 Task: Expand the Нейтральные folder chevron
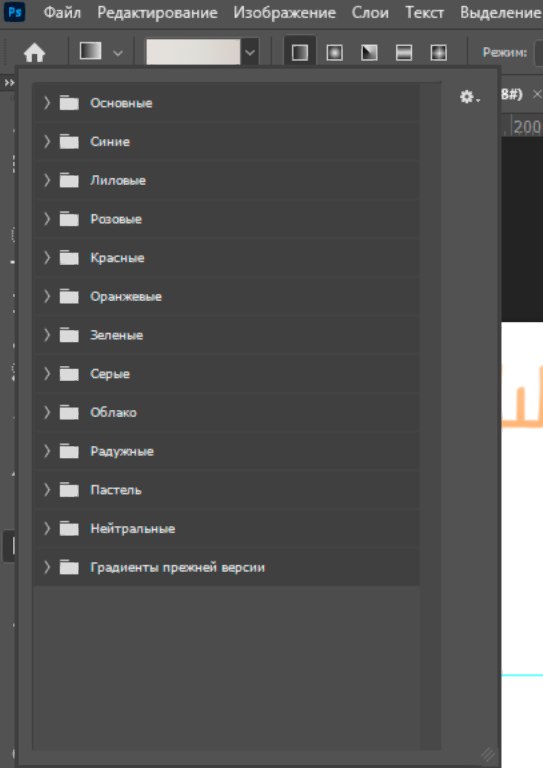coord(47,528)
